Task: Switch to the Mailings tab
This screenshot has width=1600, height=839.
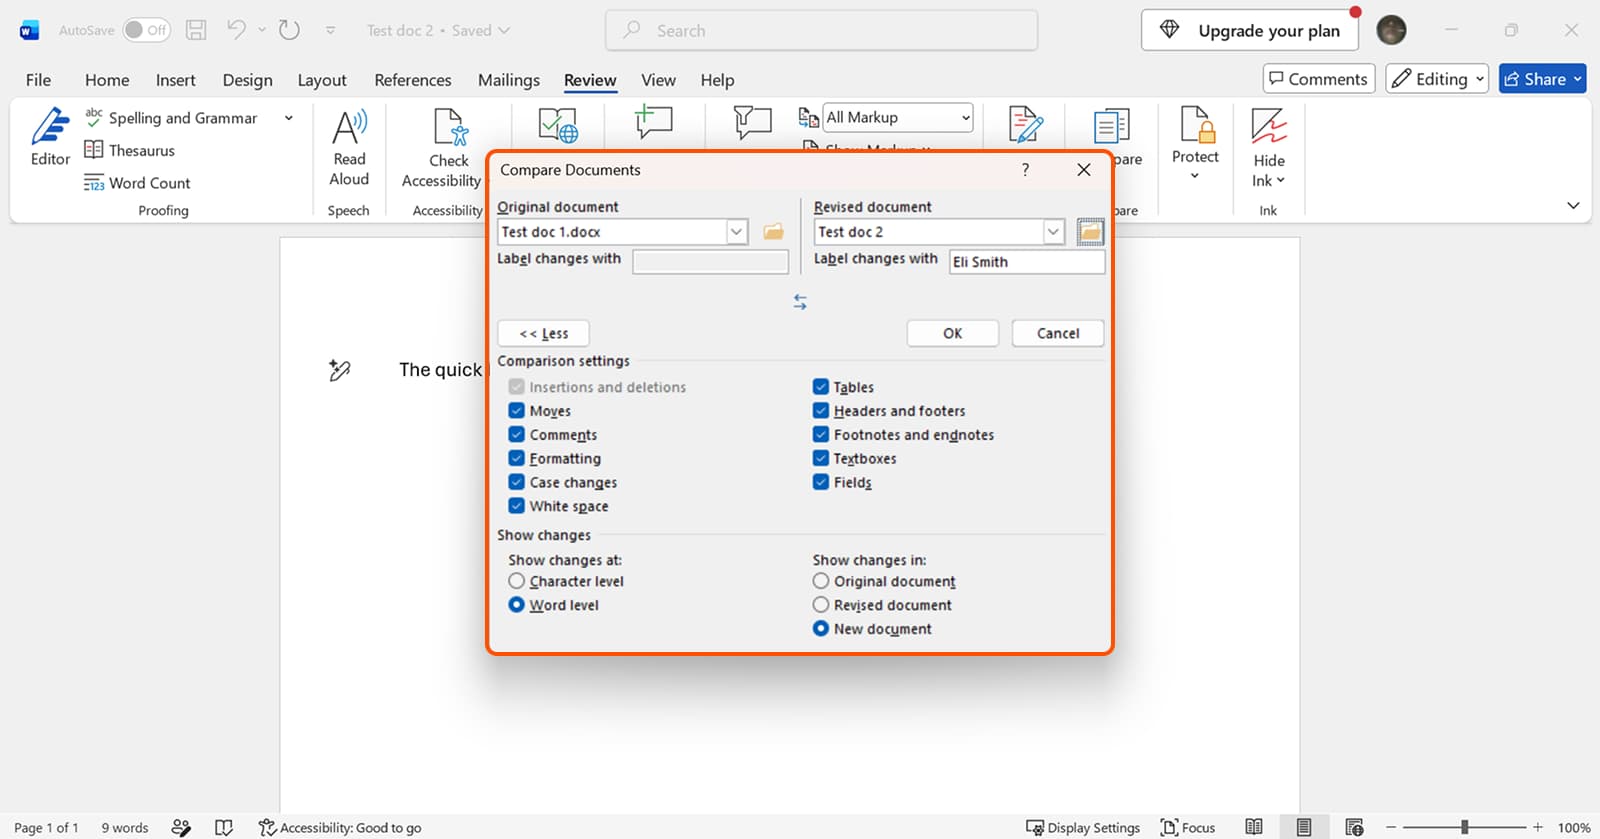Action: point(509,80)
